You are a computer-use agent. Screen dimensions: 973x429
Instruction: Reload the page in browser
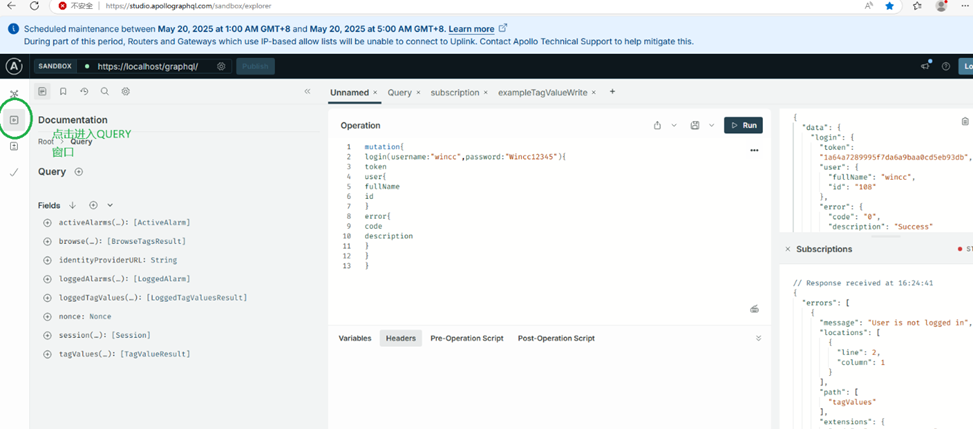click(x=35, y=6)
